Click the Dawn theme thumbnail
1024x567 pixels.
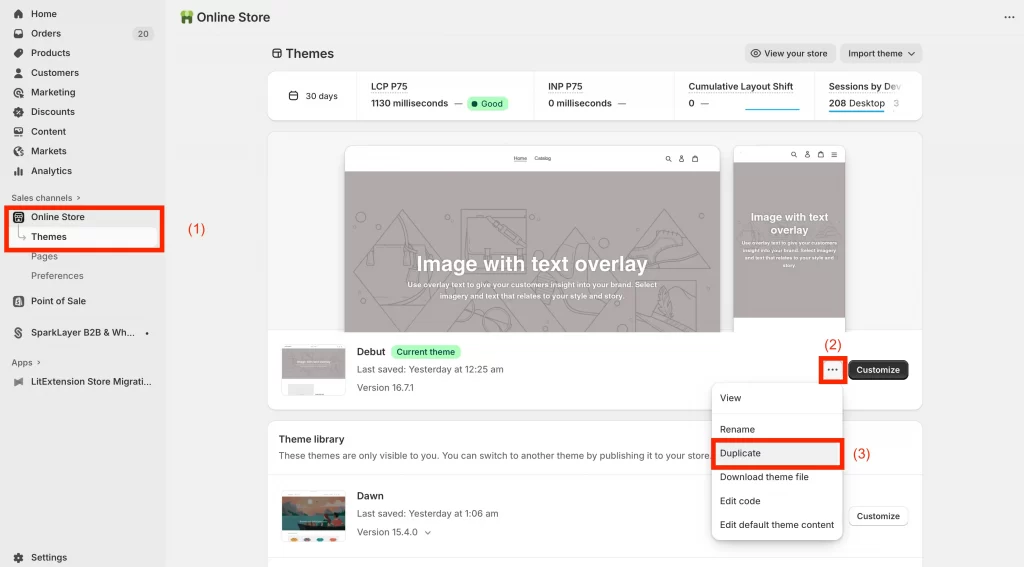pos(313,516)
